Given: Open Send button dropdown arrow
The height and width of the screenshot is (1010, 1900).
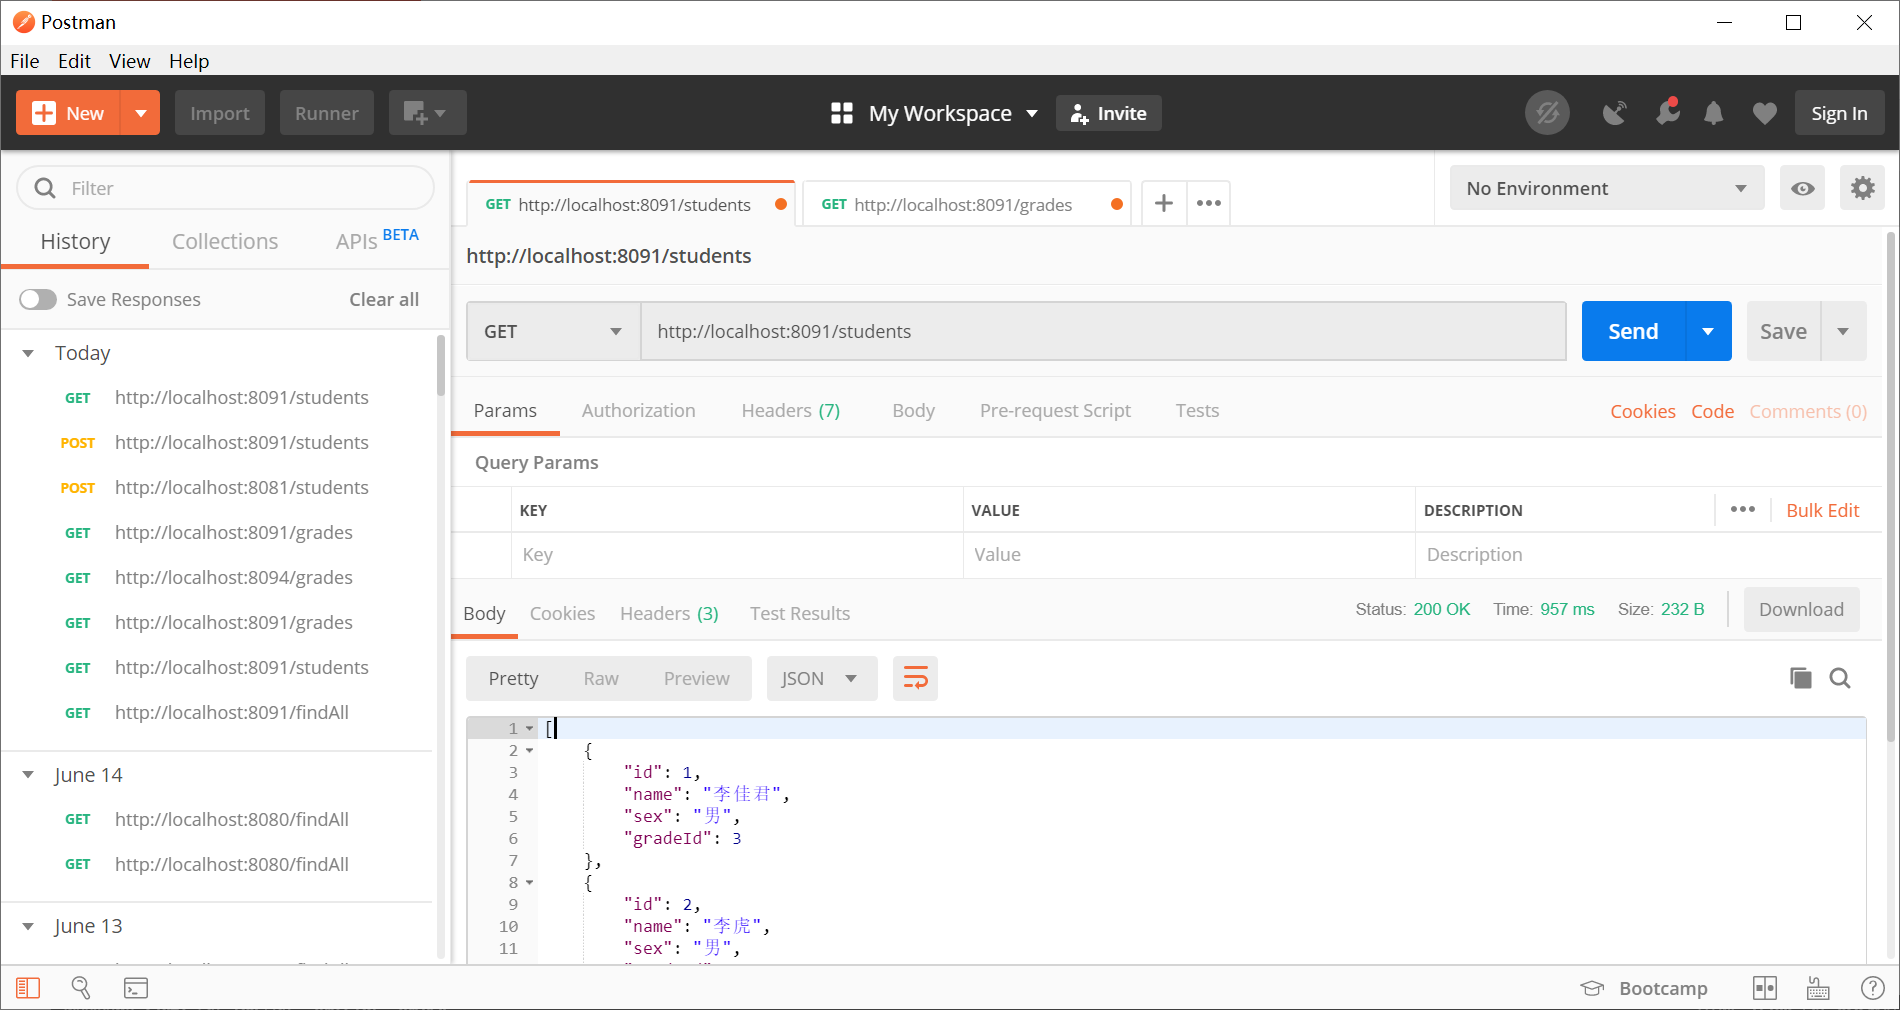Looking at the screenshot, I should (x=1708, y=331).
